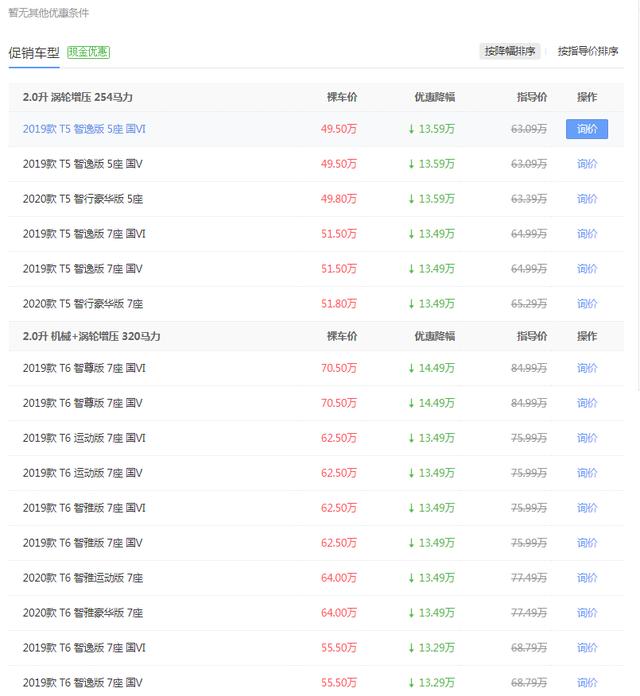Image resolution: width=640 pixels, height=696 pixels.
Task: Click 询价 for 2019款 T6 运动版 7座 国VI
Action: 587,439
